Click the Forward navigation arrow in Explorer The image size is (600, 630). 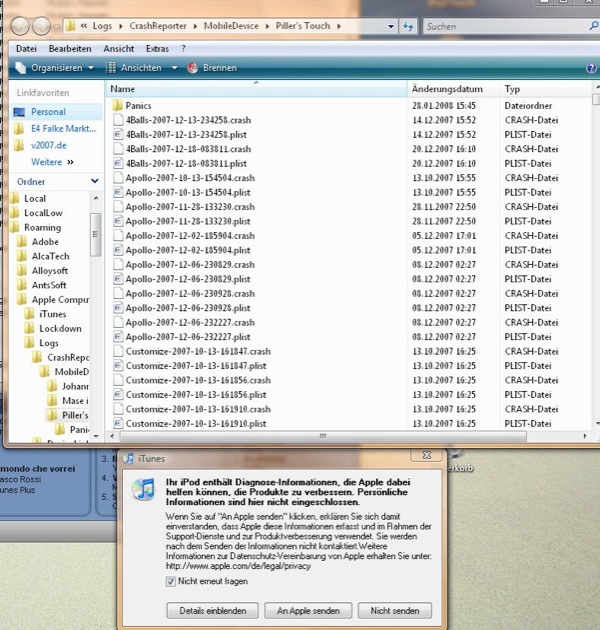pyautogui.click(x=41, y=26)
